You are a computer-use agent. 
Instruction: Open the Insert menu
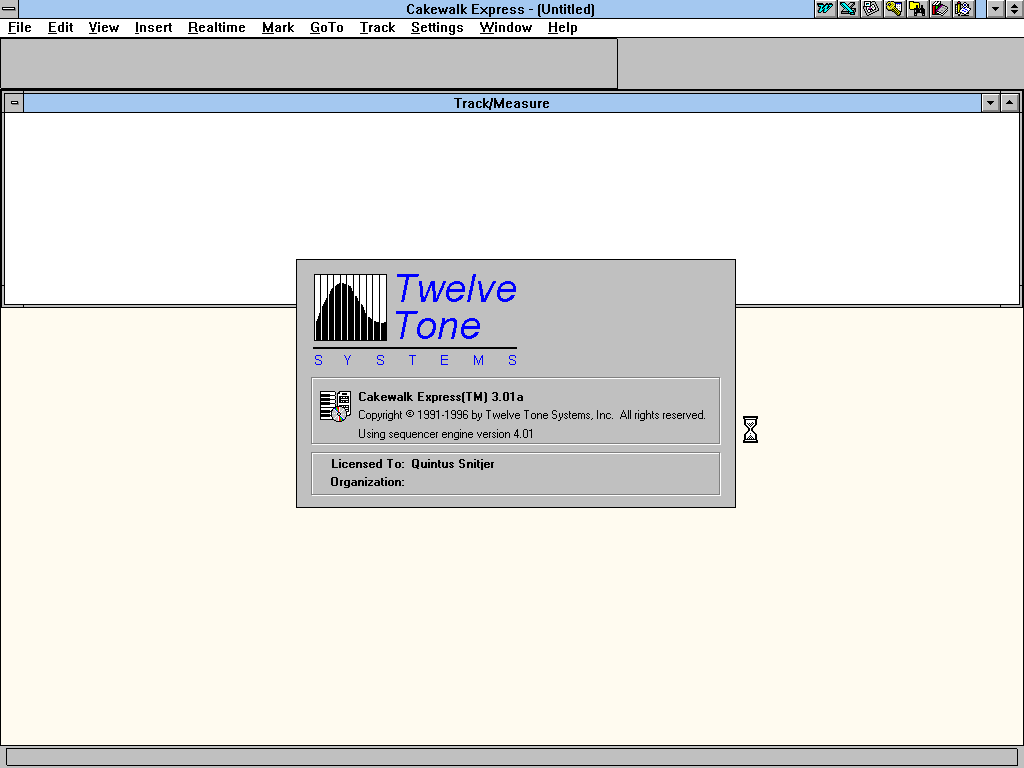coord(153,27)
